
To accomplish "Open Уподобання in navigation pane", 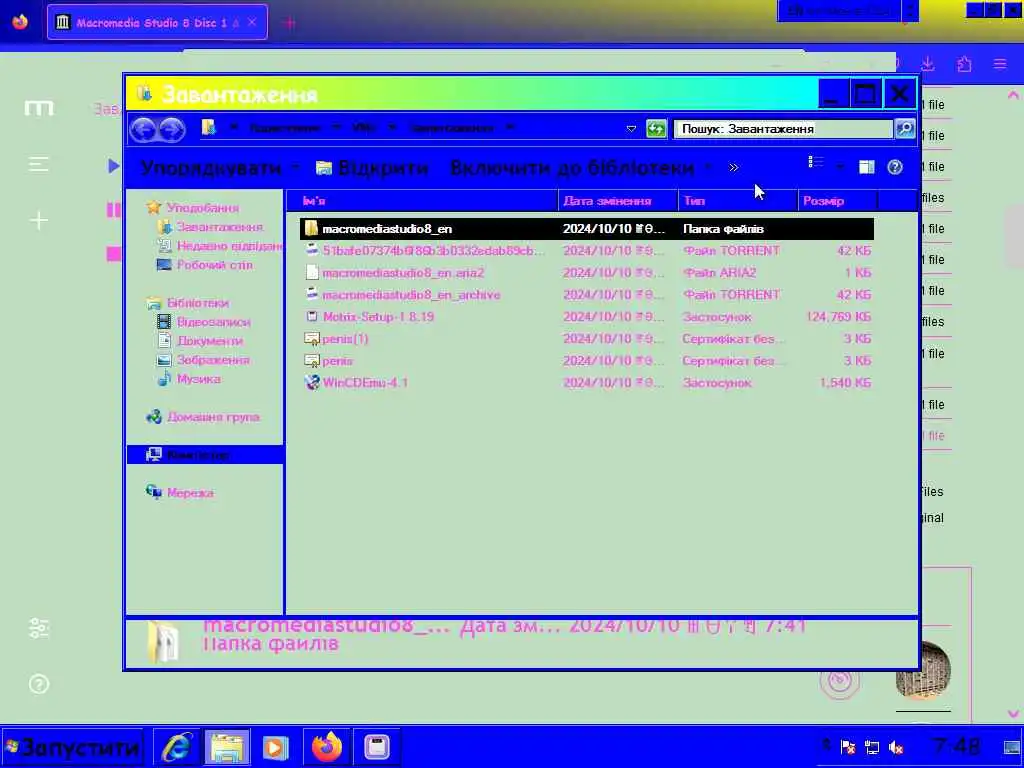I will click(193, 208).
